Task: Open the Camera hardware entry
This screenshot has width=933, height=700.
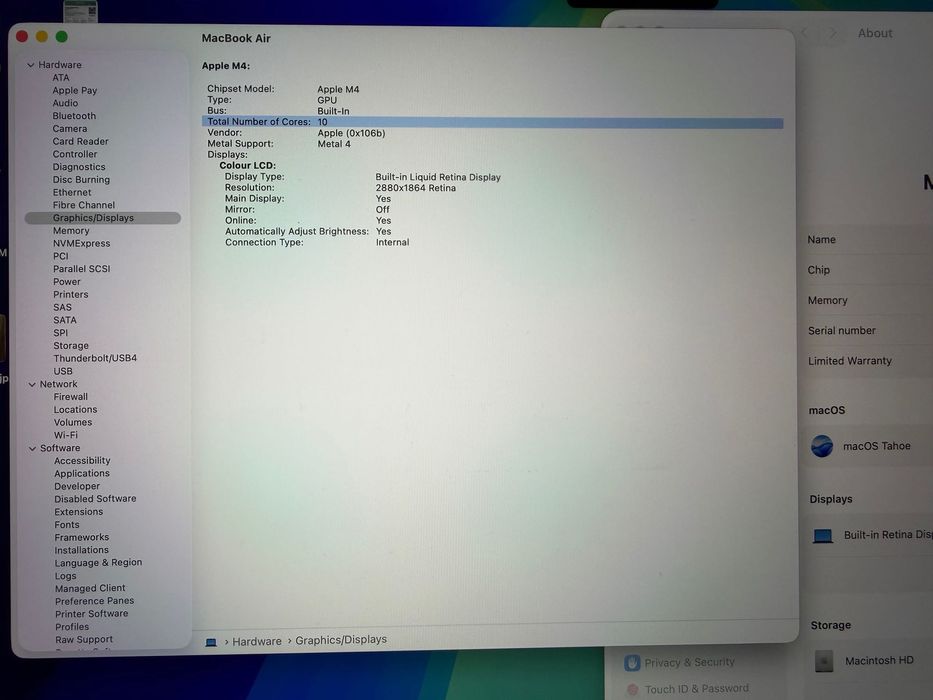Action: pos(70,129)
